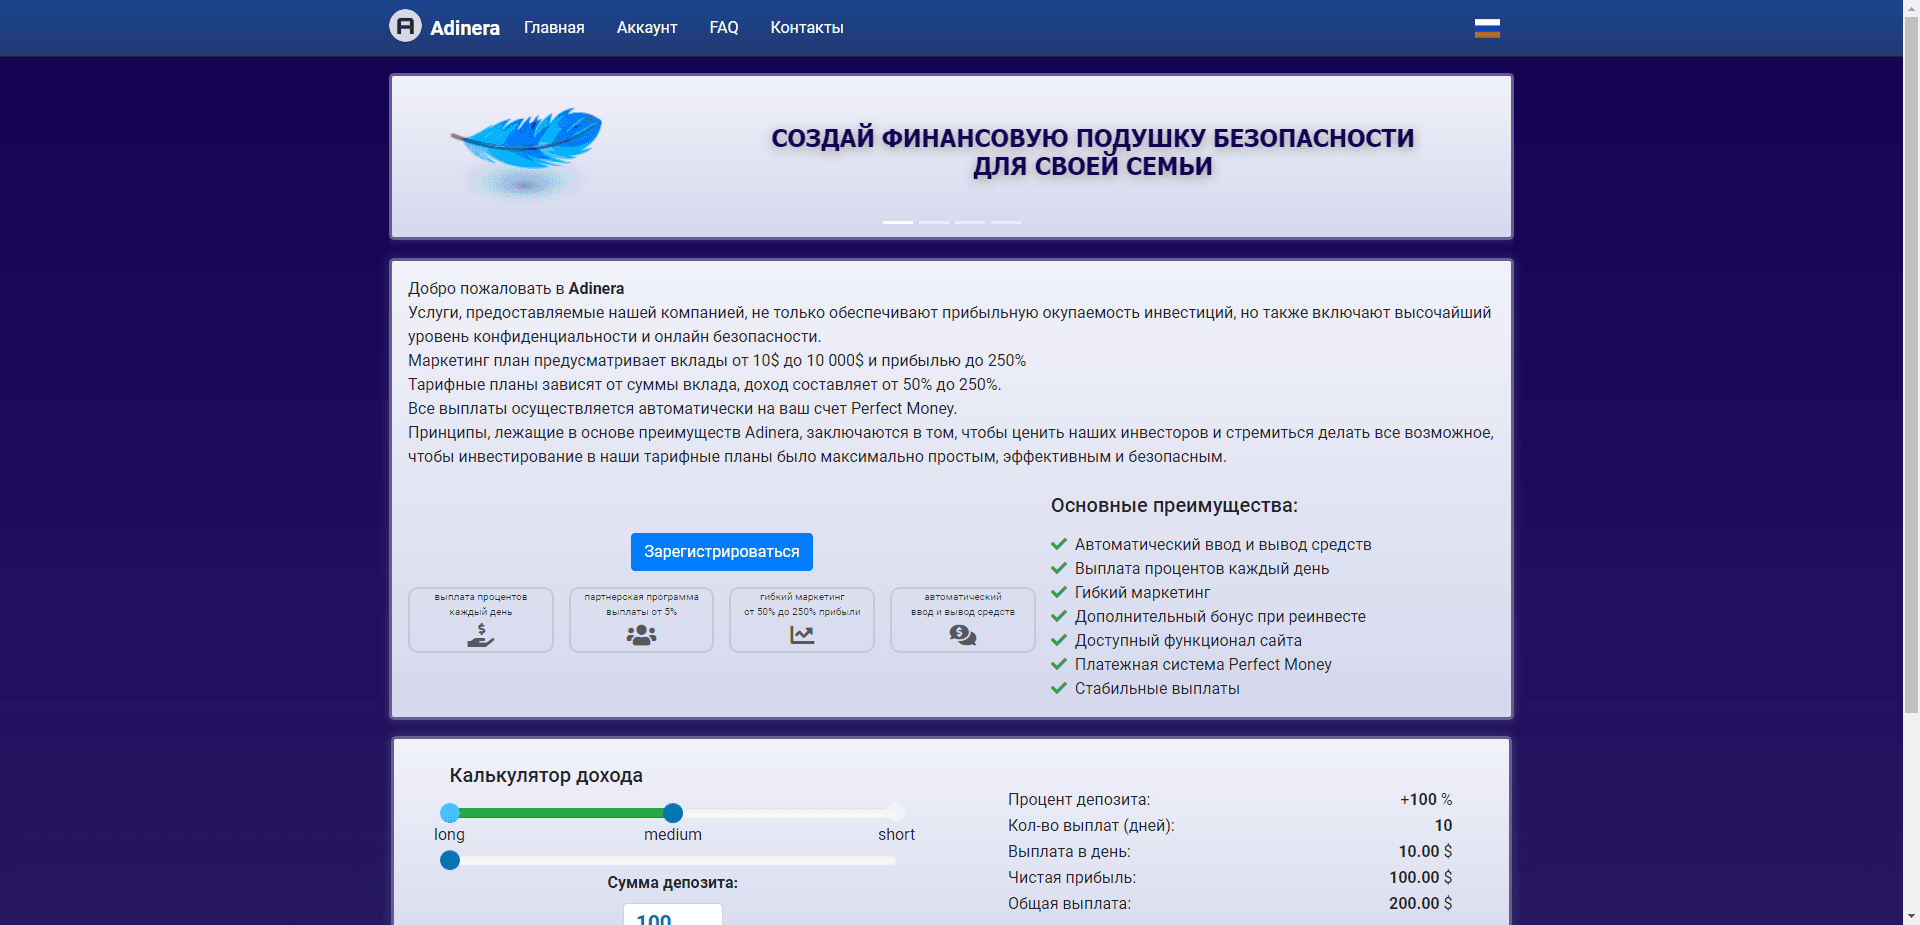The height and width of the screenshot is (925, 1920).
Task: Click the green checkmark beside 'Гибкий маркетинг'
Action: click(x=1059, y=592)
